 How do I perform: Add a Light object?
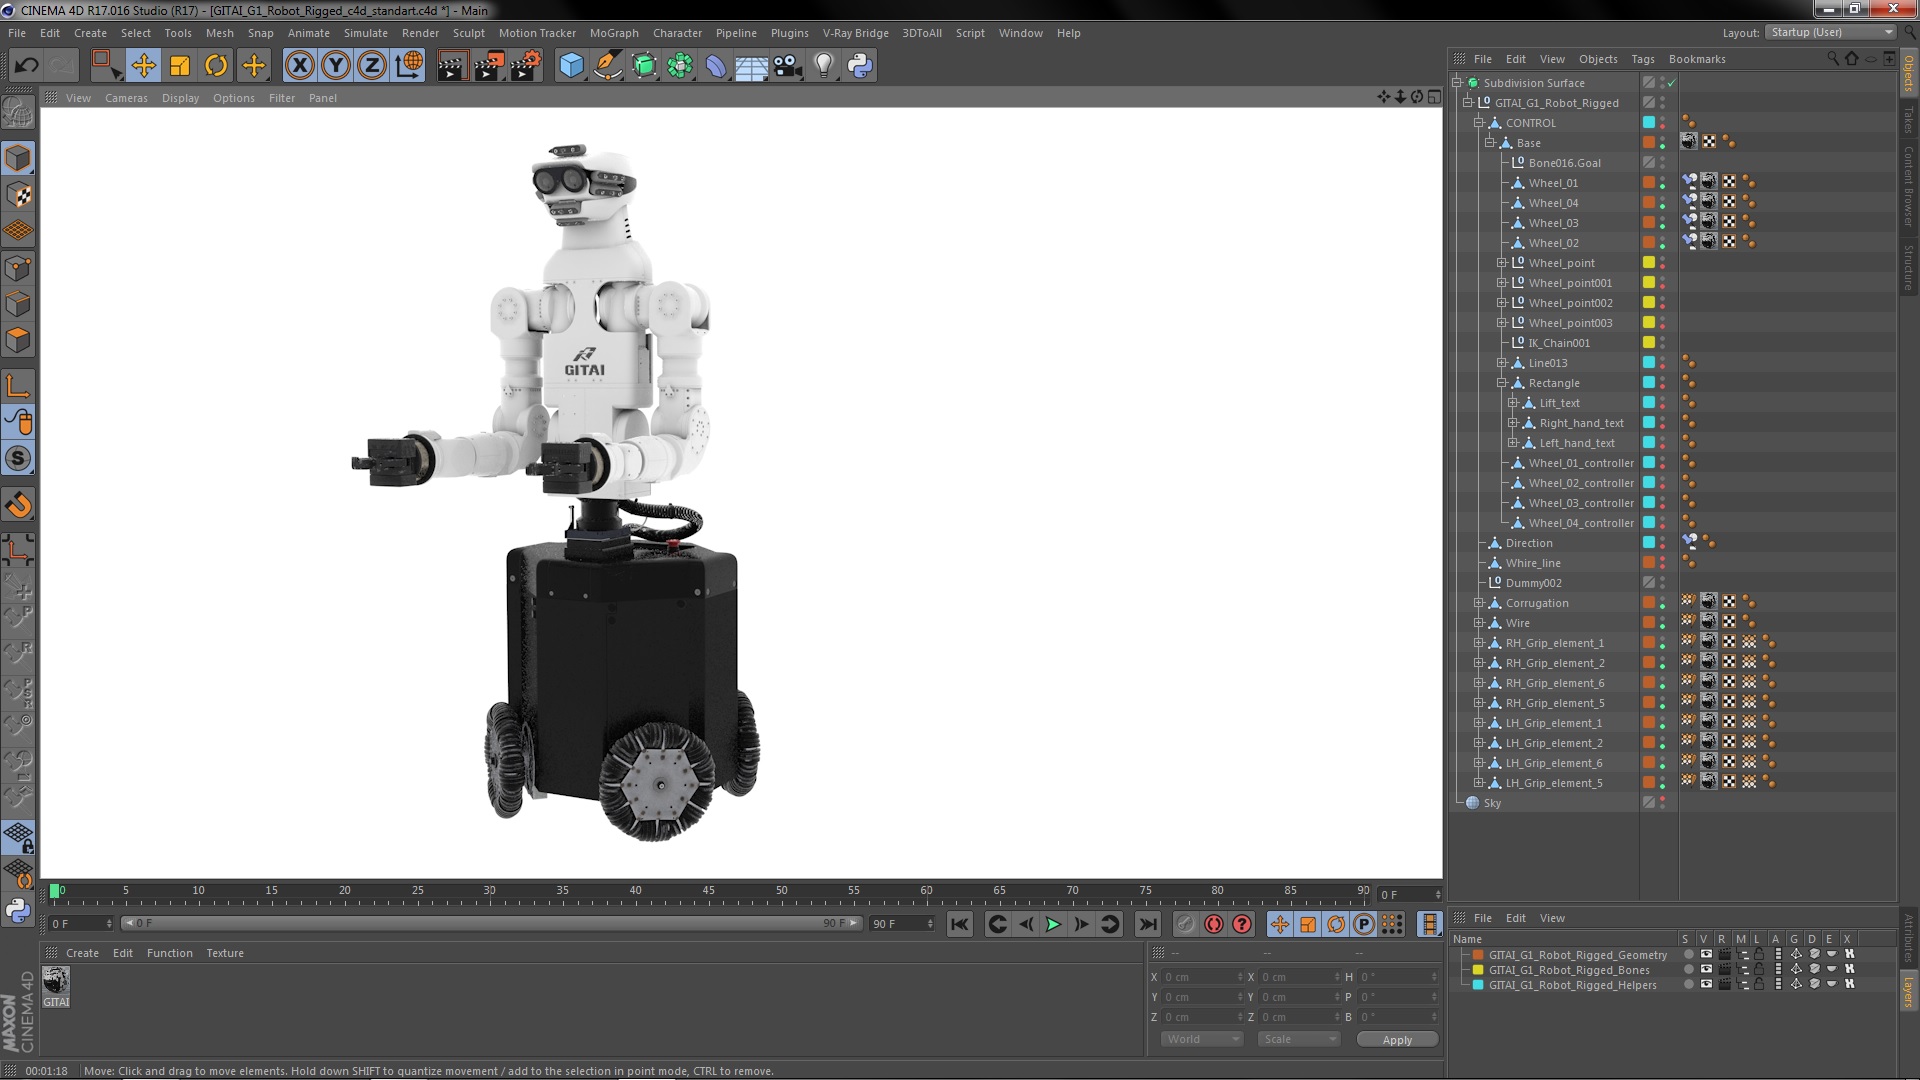point(824,66)
